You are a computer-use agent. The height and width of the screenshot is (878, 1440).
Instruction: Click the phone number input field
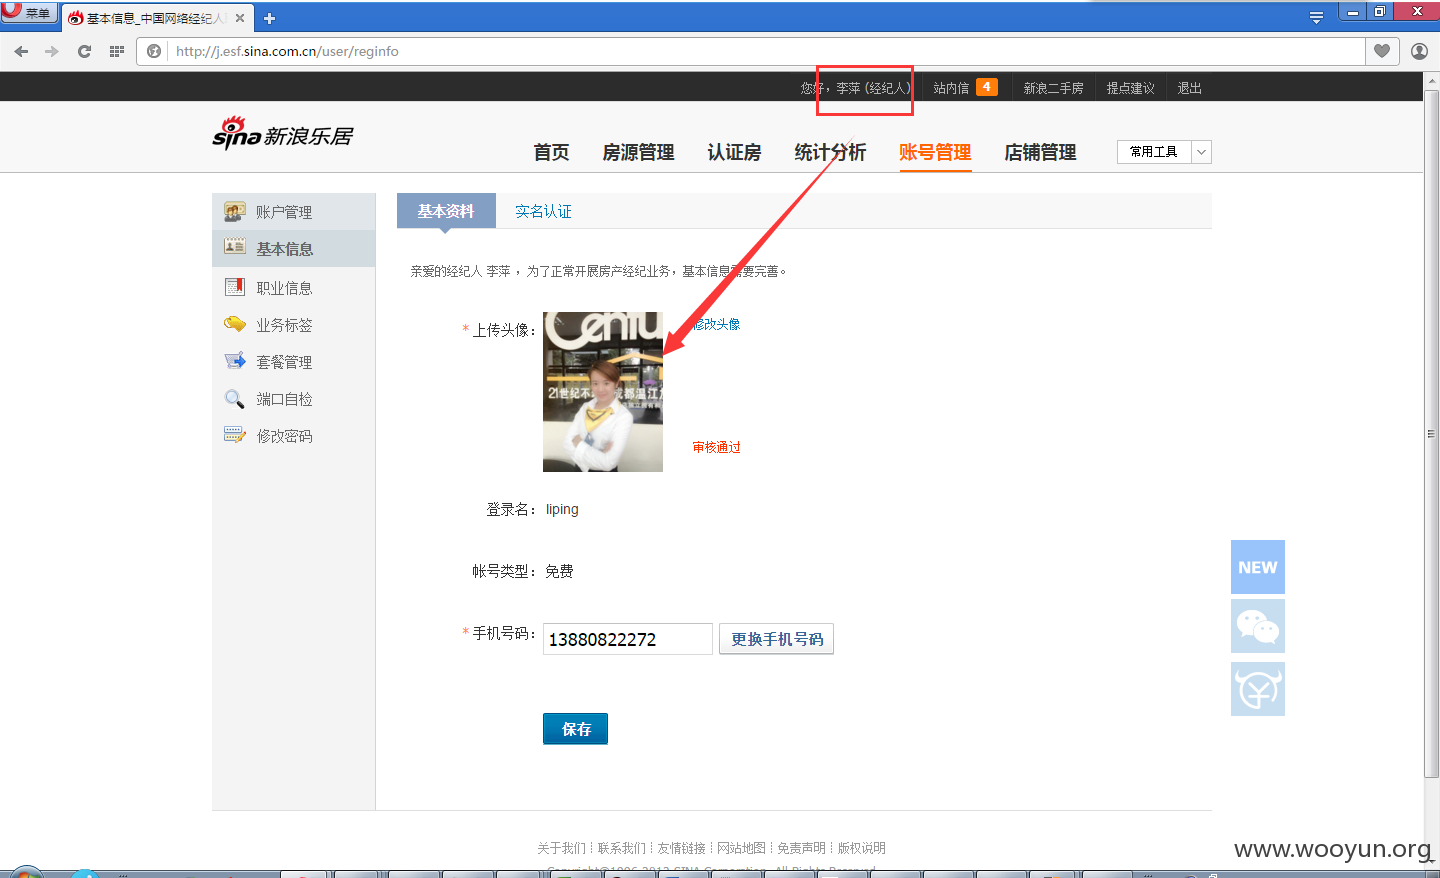coord(628,639)
